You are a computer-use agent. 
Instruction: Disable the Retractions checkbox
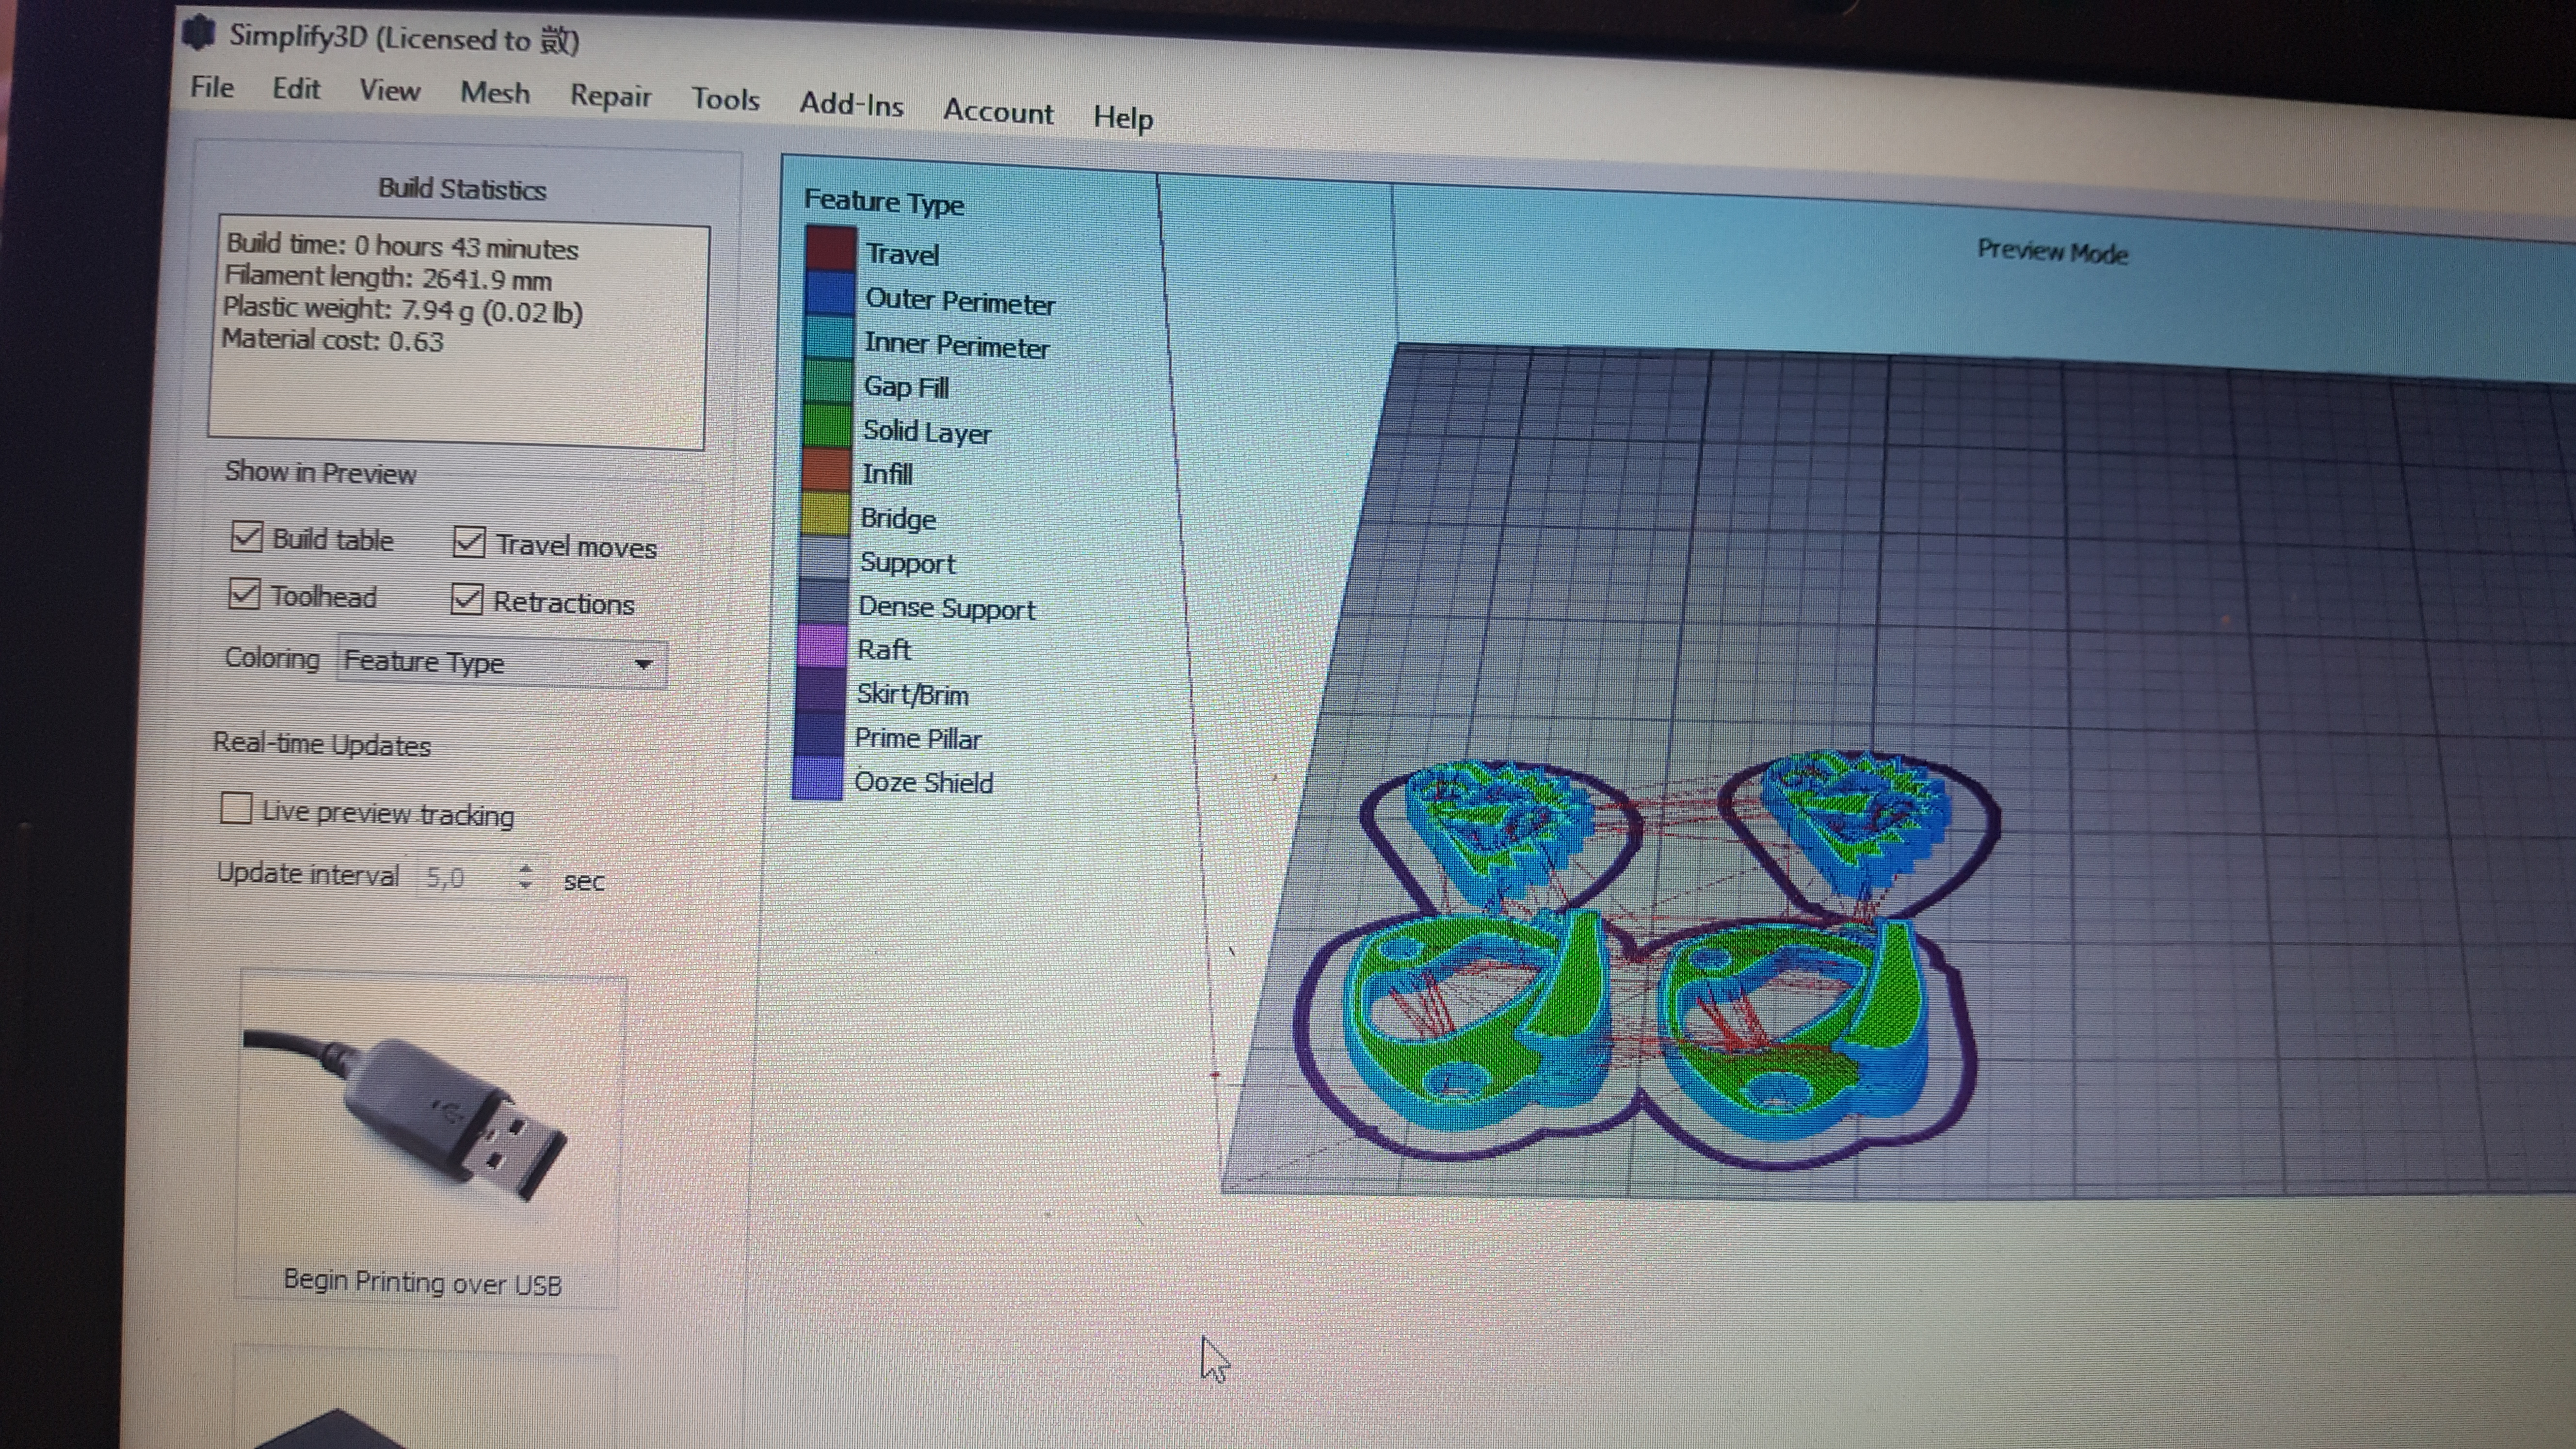pos(466,599)
